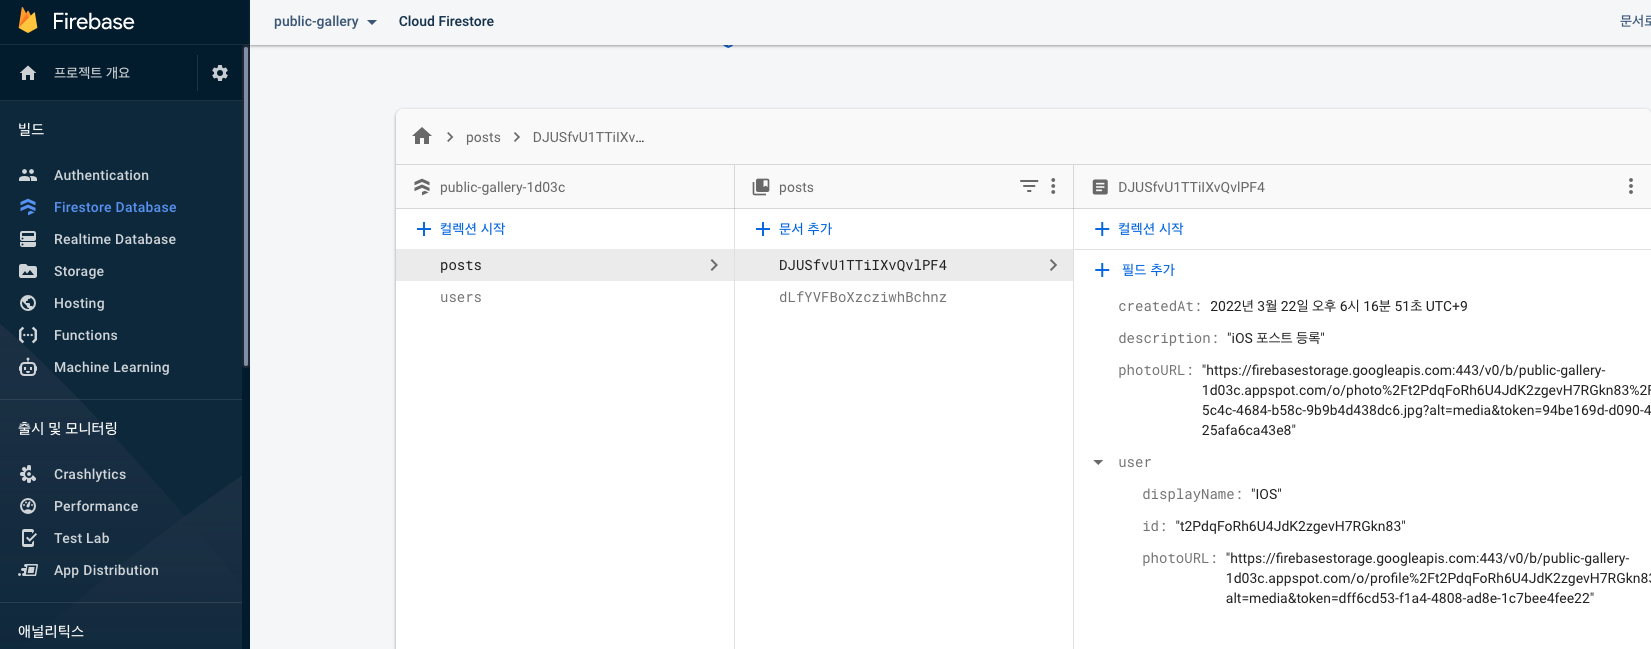Click the 문서 link at top right
Screen dimensions: 1651x649
1635,21
